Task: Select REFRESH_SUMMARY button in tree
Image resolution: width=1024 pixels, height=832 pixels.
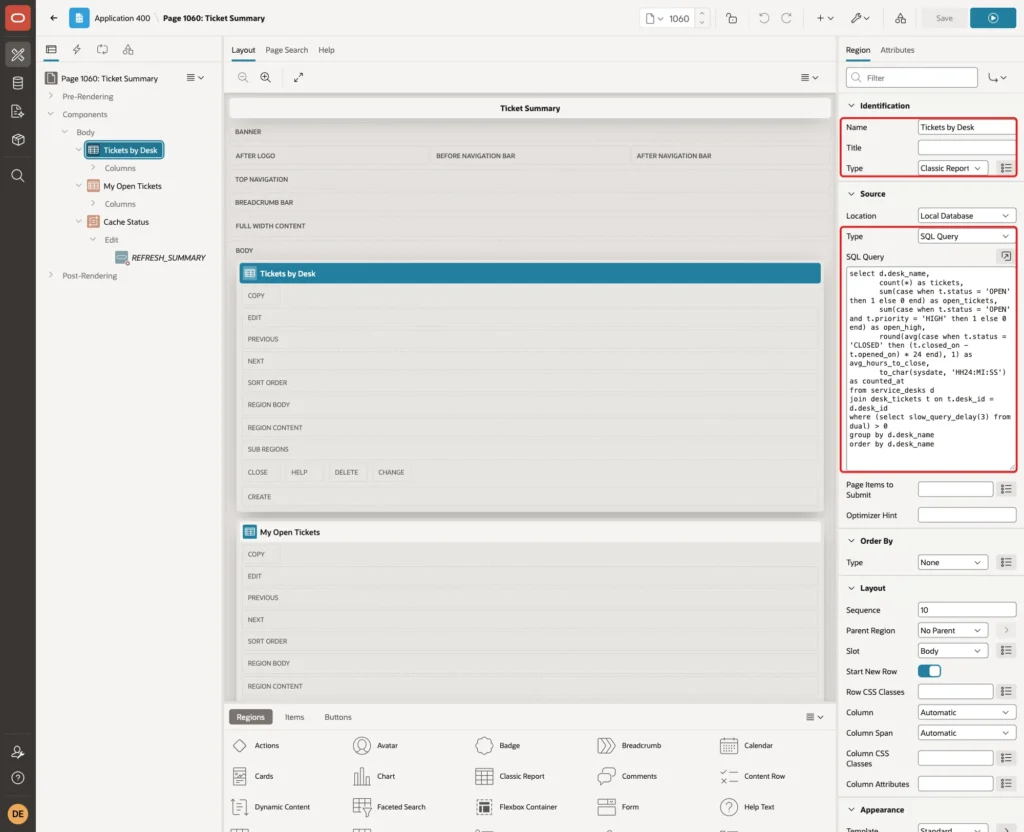Action: point(168,258)
